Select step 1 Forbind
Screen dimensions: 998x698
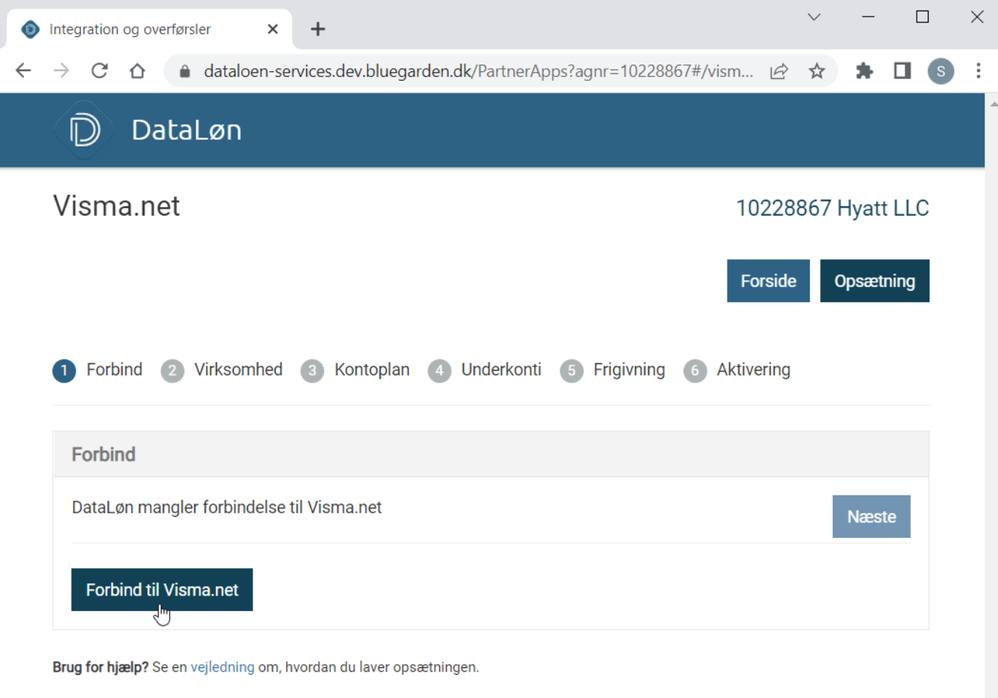coord(97,370)
